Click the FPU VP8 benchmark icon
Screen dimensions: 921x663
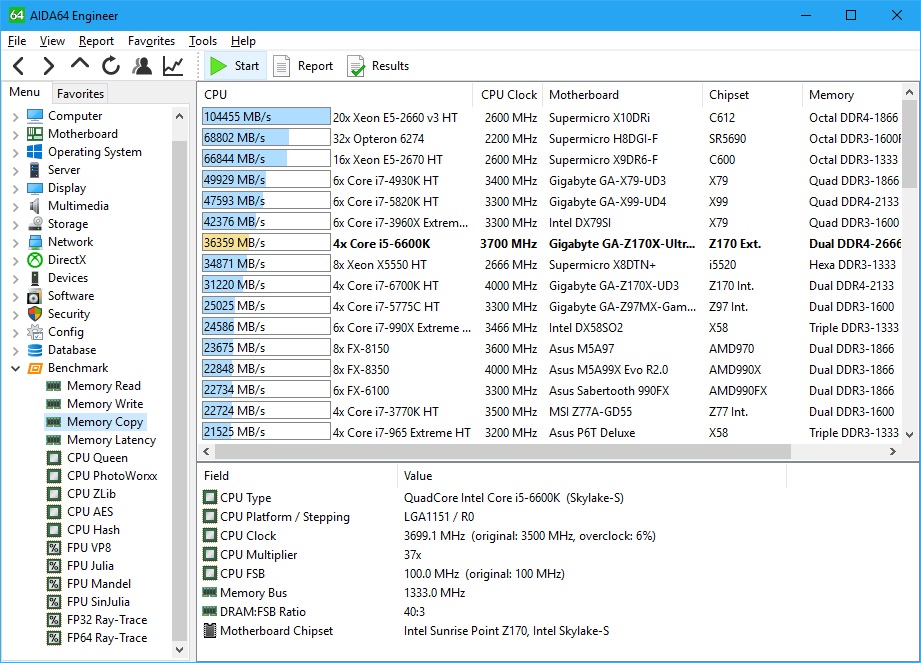[54, 548]
